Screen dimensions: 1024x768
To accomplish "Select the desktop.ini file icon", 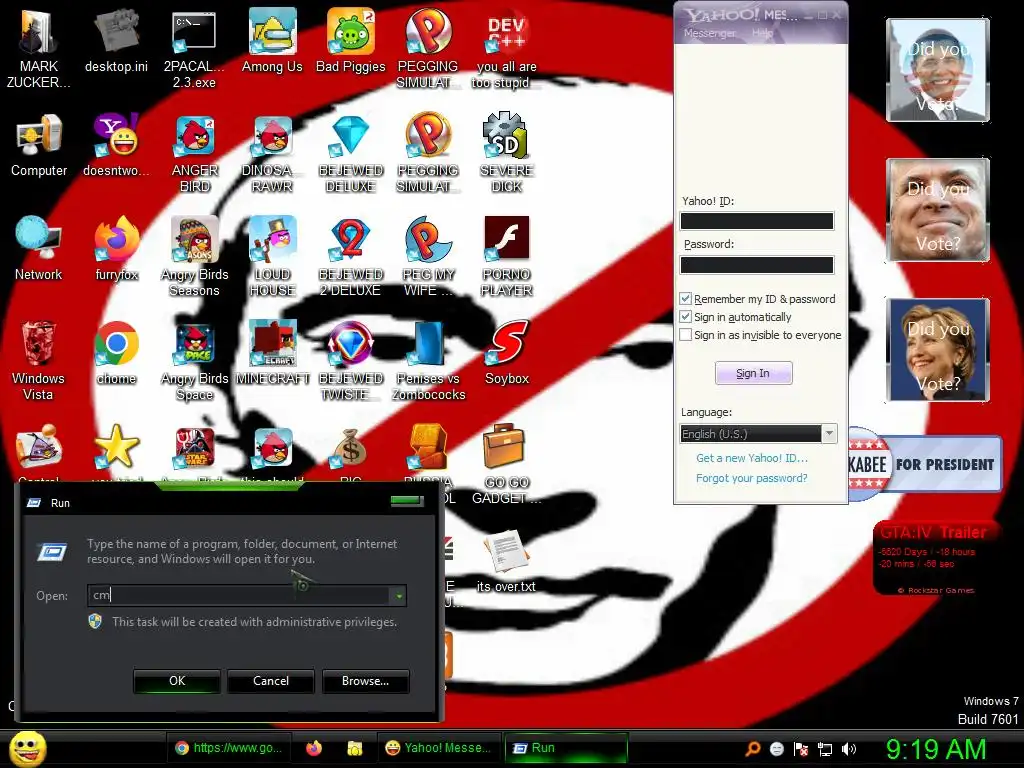I will pos(116,40).
